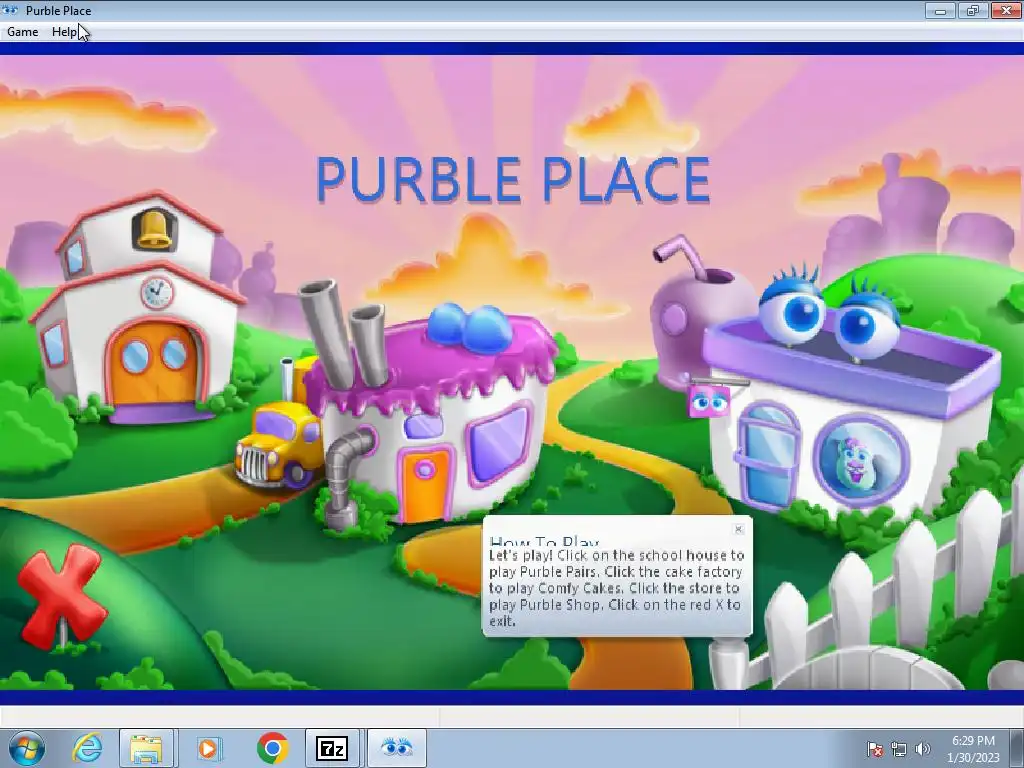The image size is (1024, 768).
Task: Close the Purble Place window
Action: (x=1006, y=10)
